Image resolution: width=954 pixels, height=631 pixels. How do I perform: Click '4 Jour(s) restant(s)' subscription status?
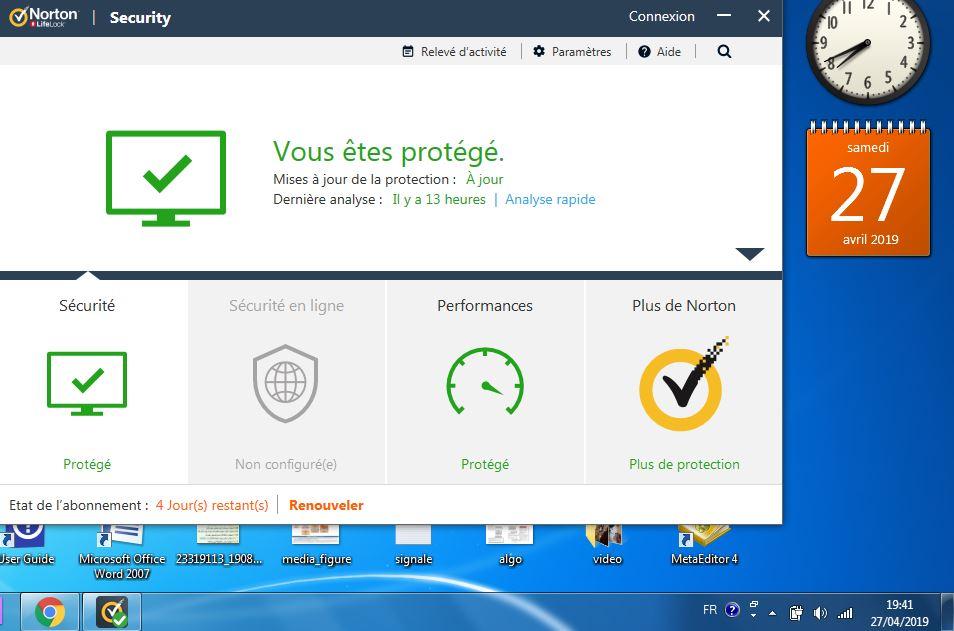click(212, 505)
